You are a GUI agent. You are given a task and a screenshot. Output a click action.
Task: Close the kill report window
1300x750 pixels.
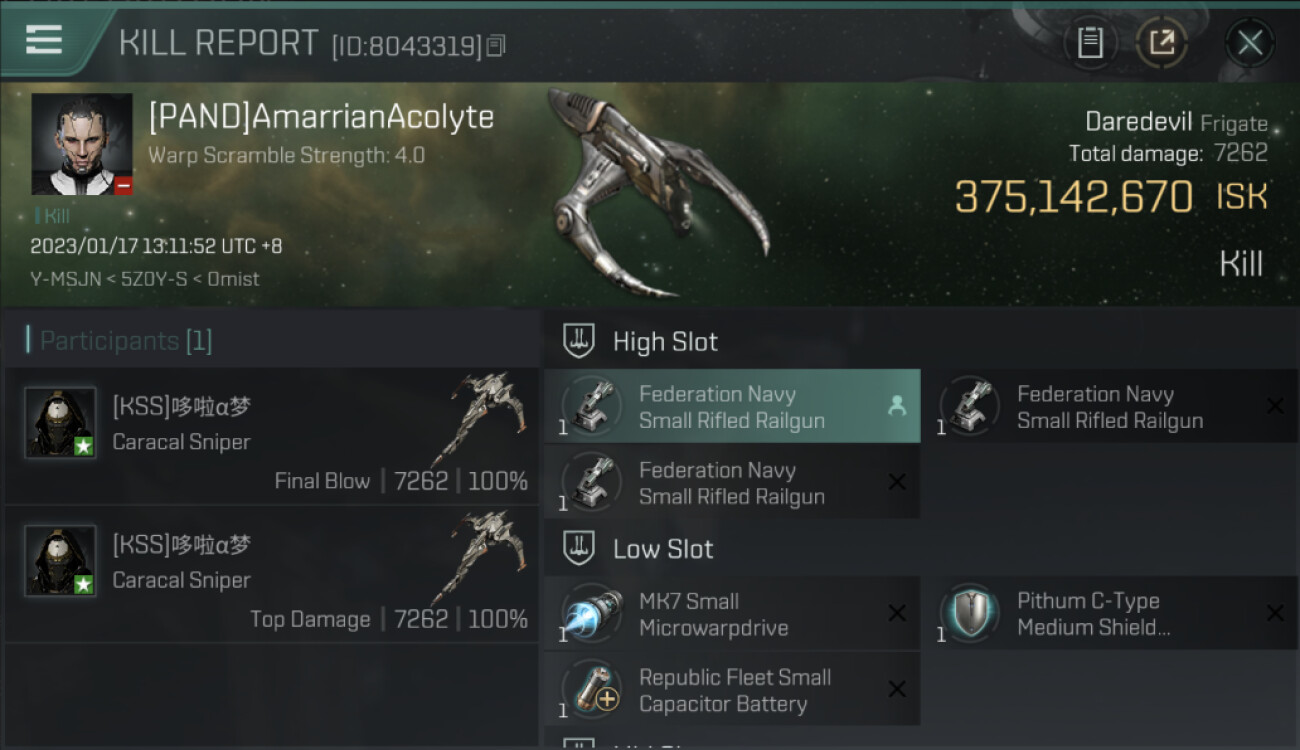[x=1250, y=43]
